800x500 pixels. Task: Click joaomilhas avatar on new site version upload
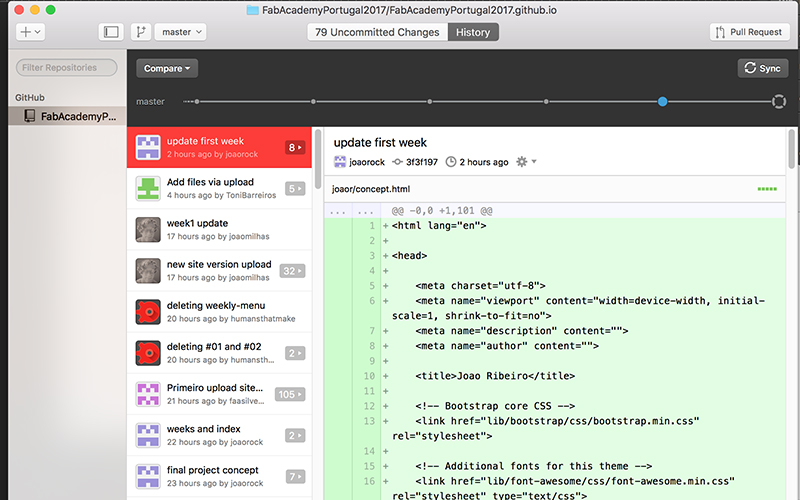point(148,270)
